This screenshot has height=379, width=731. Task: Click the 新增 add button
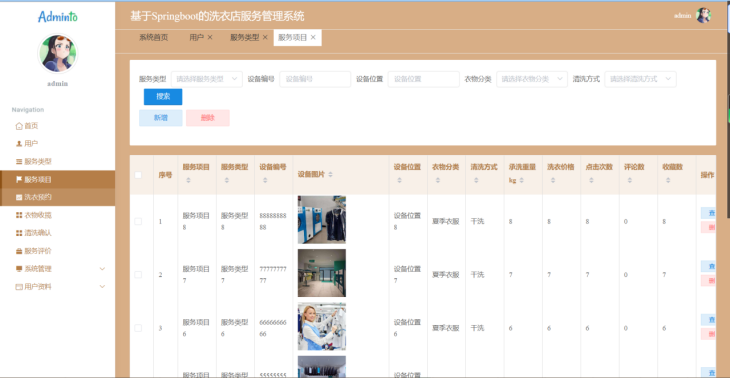pyautogui.click(x=160, y=118)
